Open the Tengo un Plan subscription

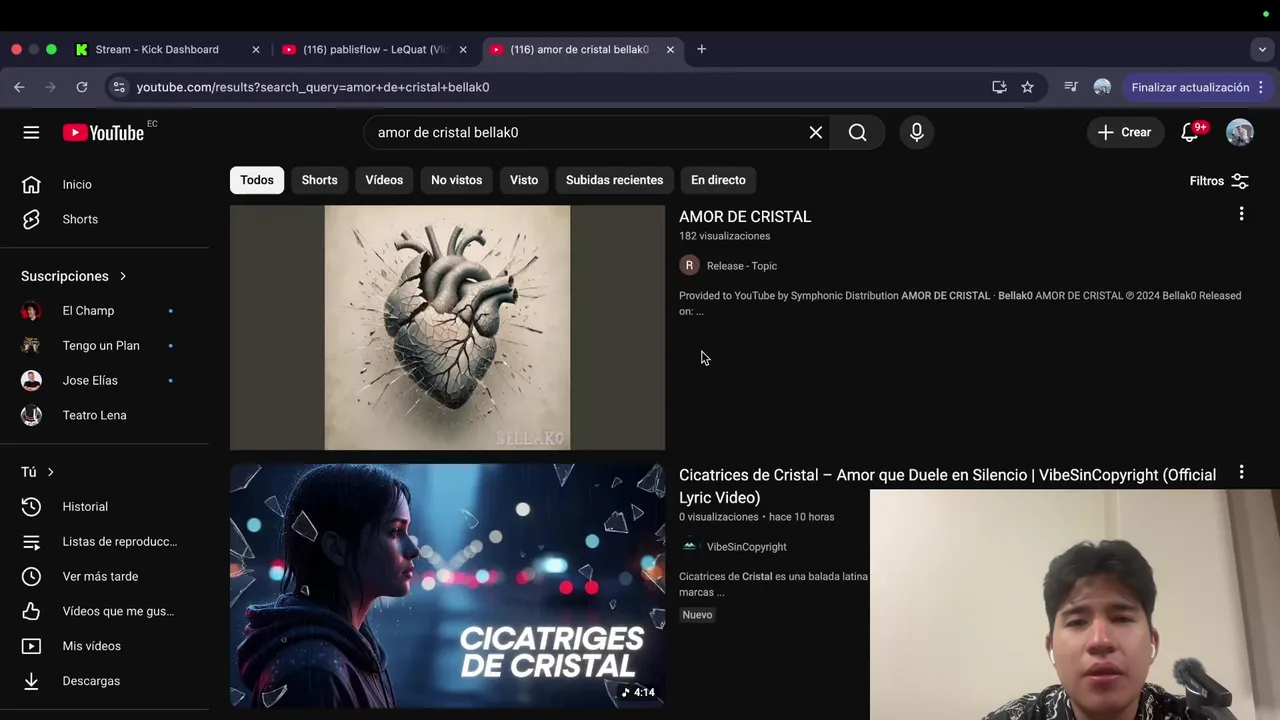(x=104, y=346)
